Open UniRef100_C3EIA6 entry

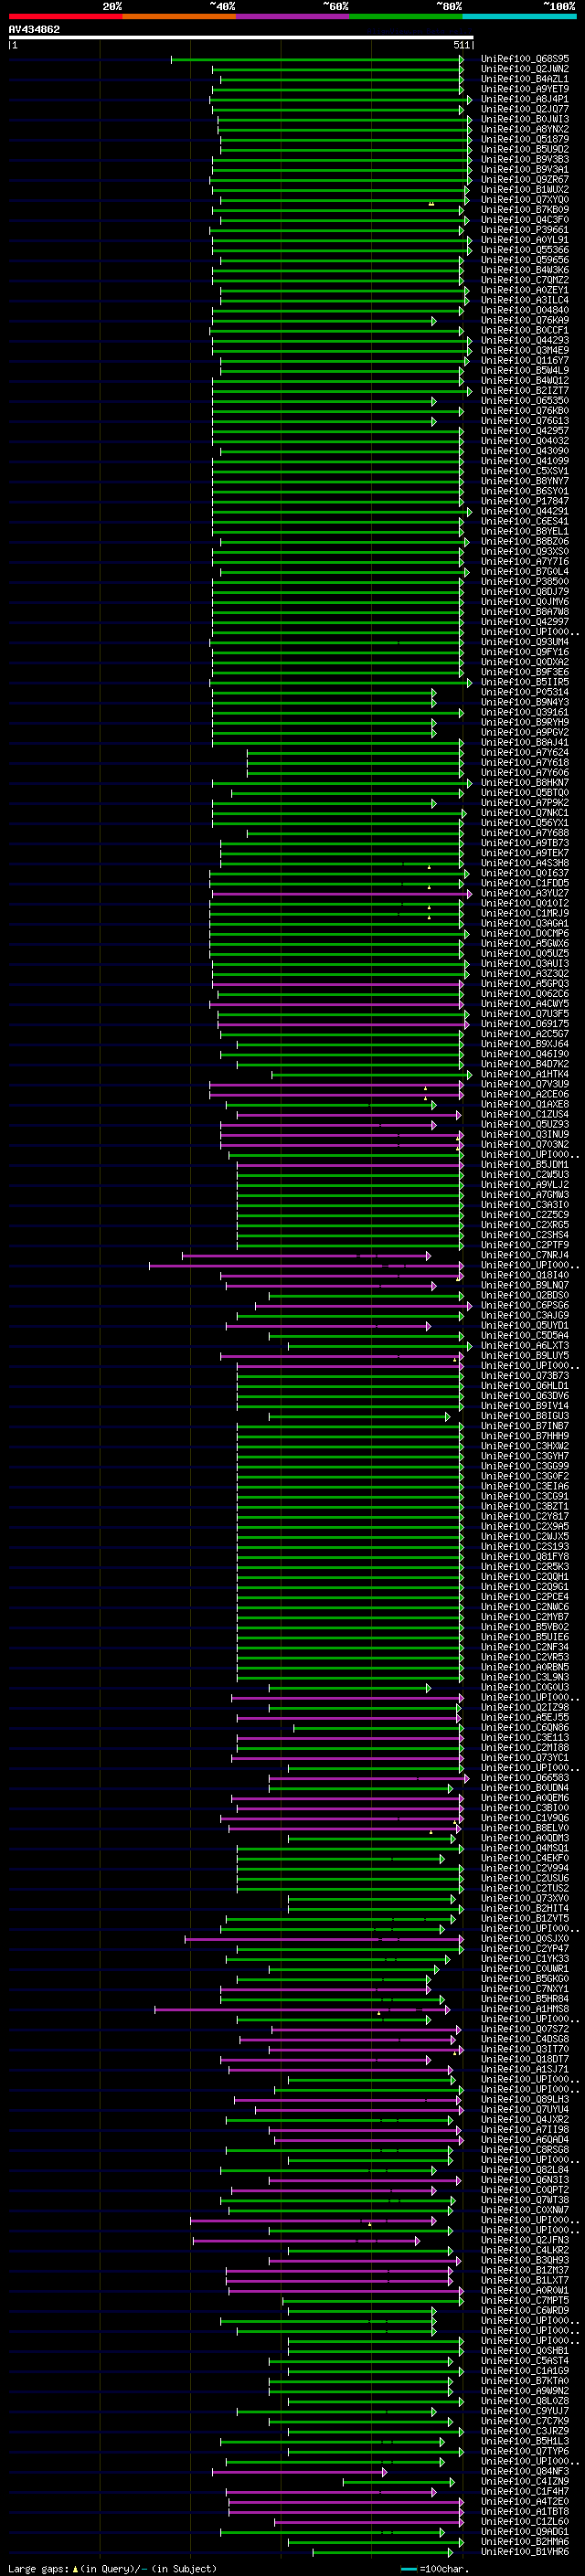pos(525,1486)
